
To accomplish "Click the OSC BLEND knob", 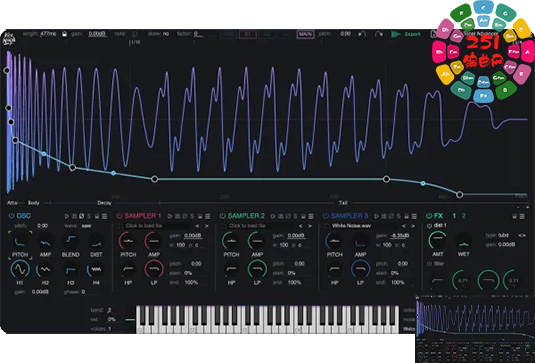I will coord(71,241).
